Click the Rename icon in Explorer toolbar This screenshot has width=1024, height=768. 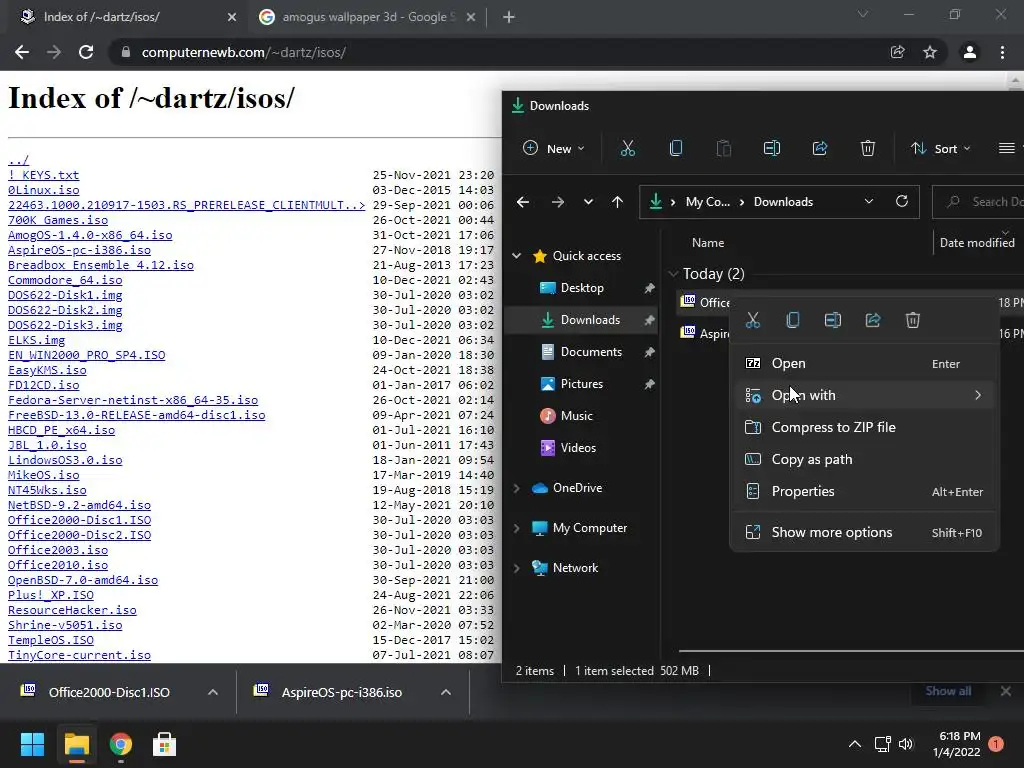[x=772, y=149]
